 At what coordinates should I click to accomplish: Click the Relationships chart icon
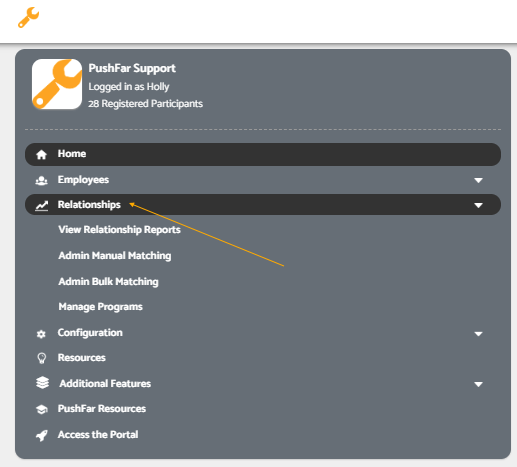[42, 206]
